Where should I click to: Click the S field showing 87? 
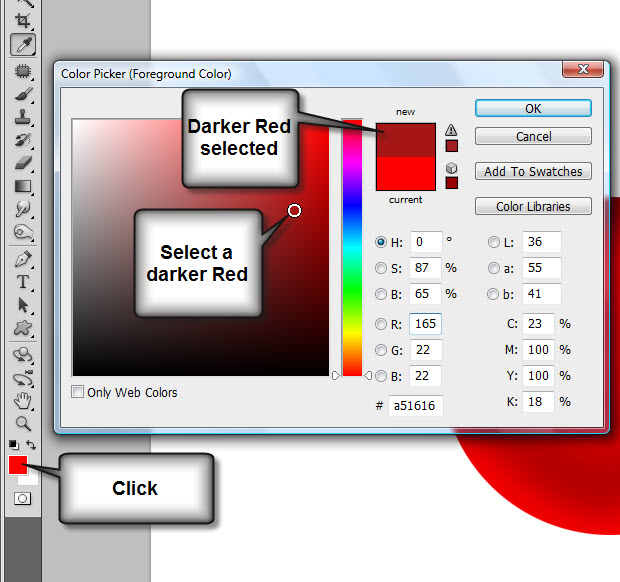tap(425, 268)
